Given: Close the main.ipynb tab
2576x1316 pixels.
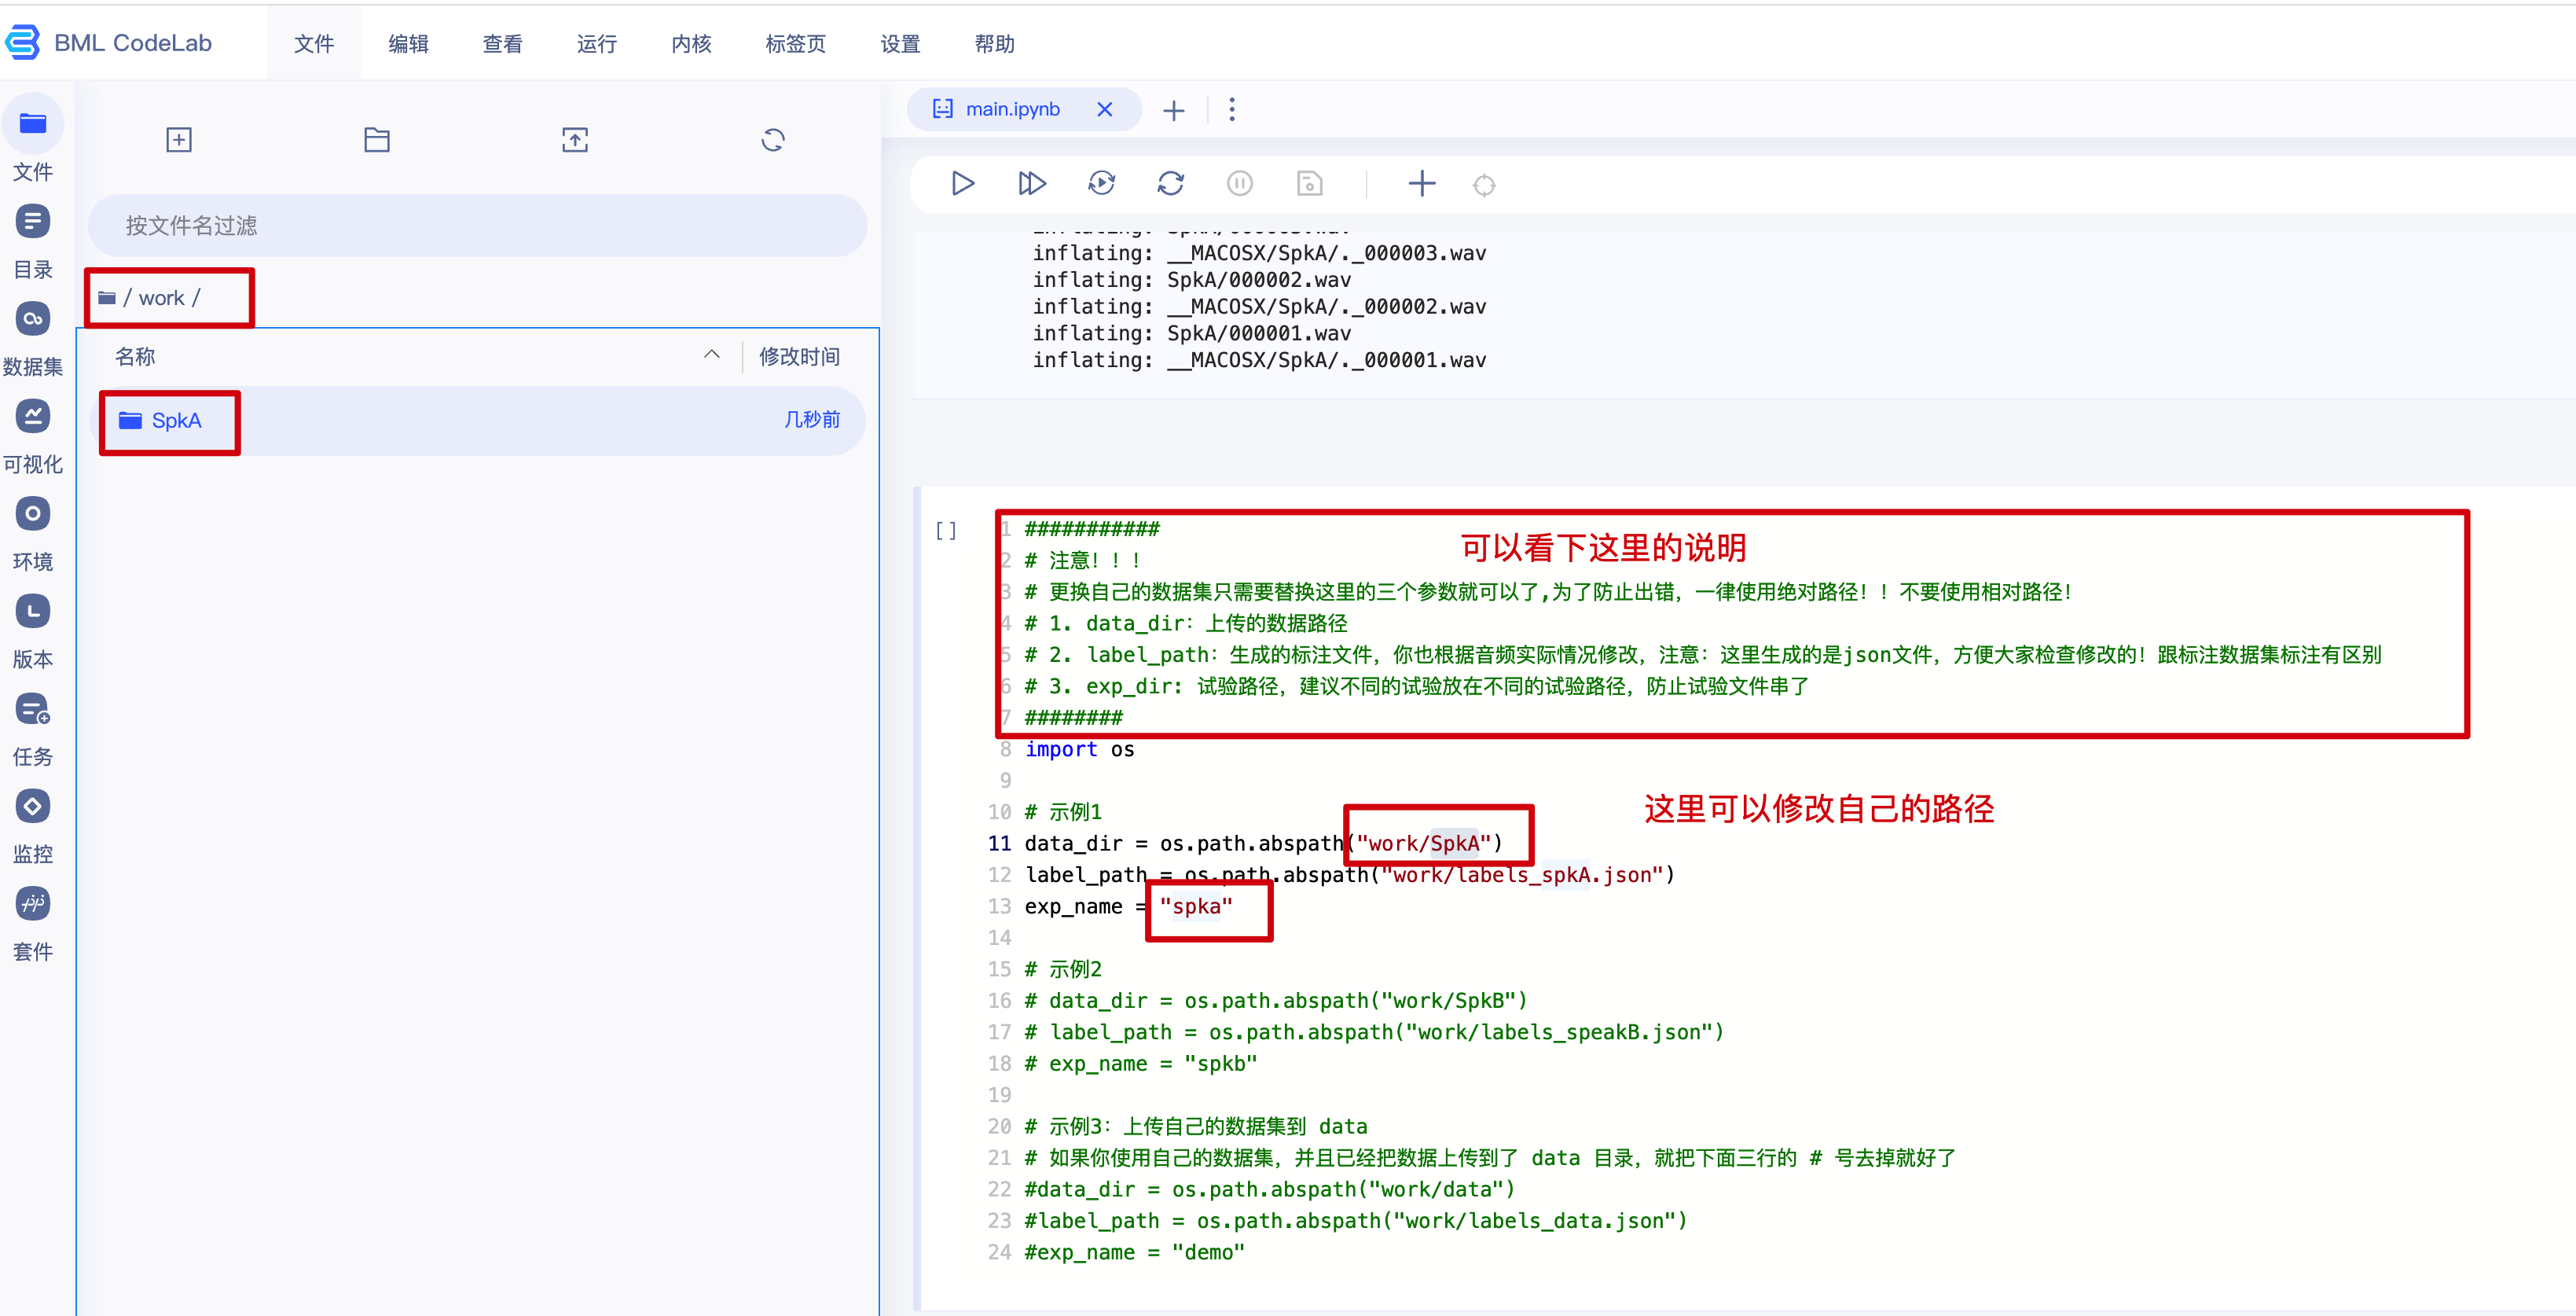Looking at the screenshot, I should pyautogui.click(x=1104, y=109).
